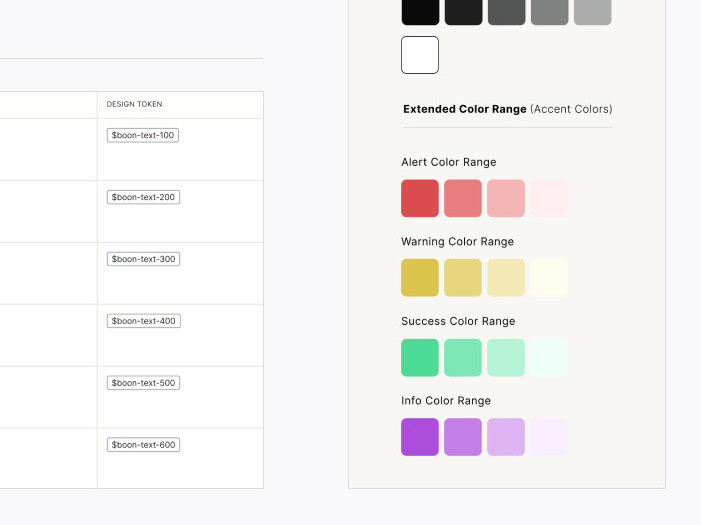This screenshot has width=701, height=525.
Task: Click the Alert Color Range label
Action: click(x=449, y=162)
